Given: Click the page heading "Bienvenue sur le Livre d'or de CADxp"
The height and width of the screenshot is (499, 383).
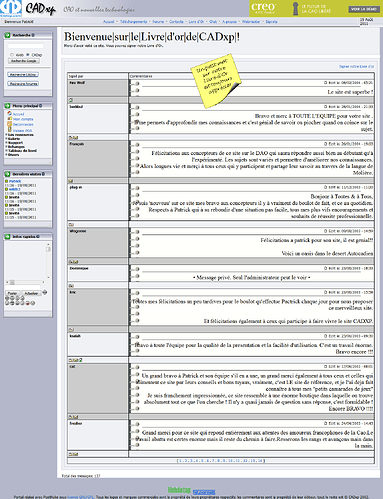Looking at the screenshot, I should point(152,36).
